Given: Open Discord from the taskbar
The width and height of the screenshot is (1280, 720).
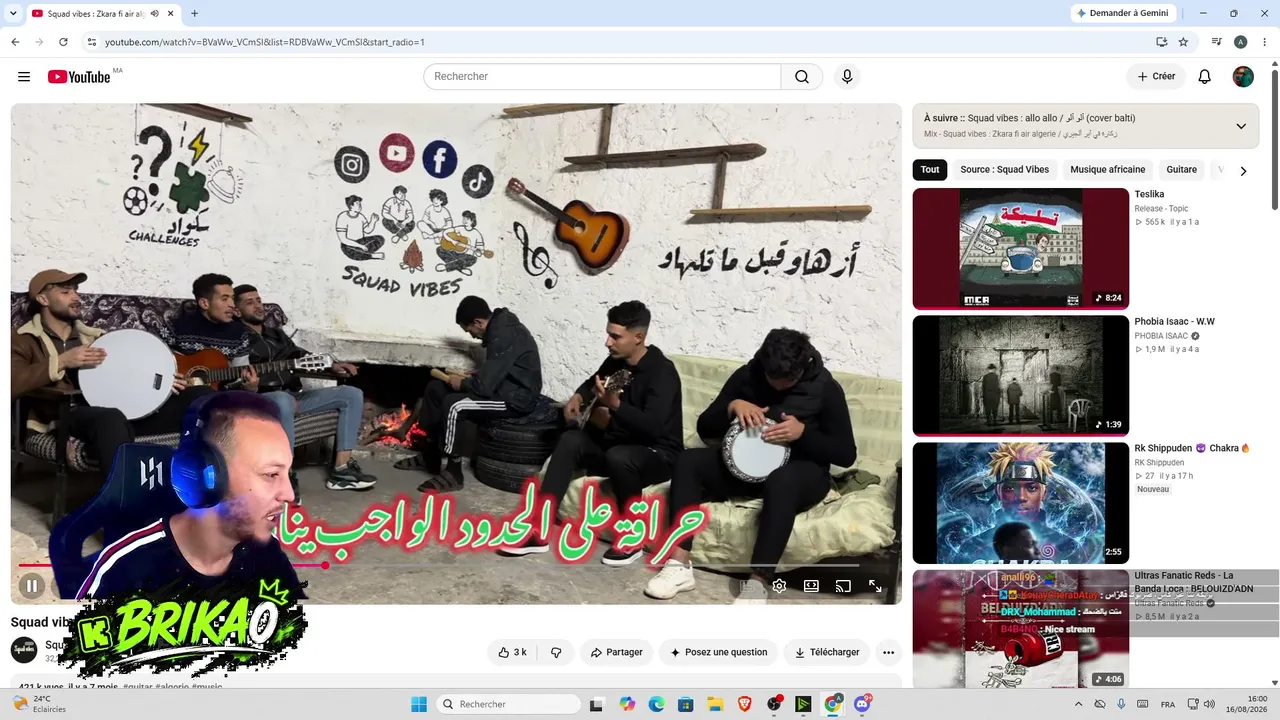Looking at the screenshot, I should 862,704.
